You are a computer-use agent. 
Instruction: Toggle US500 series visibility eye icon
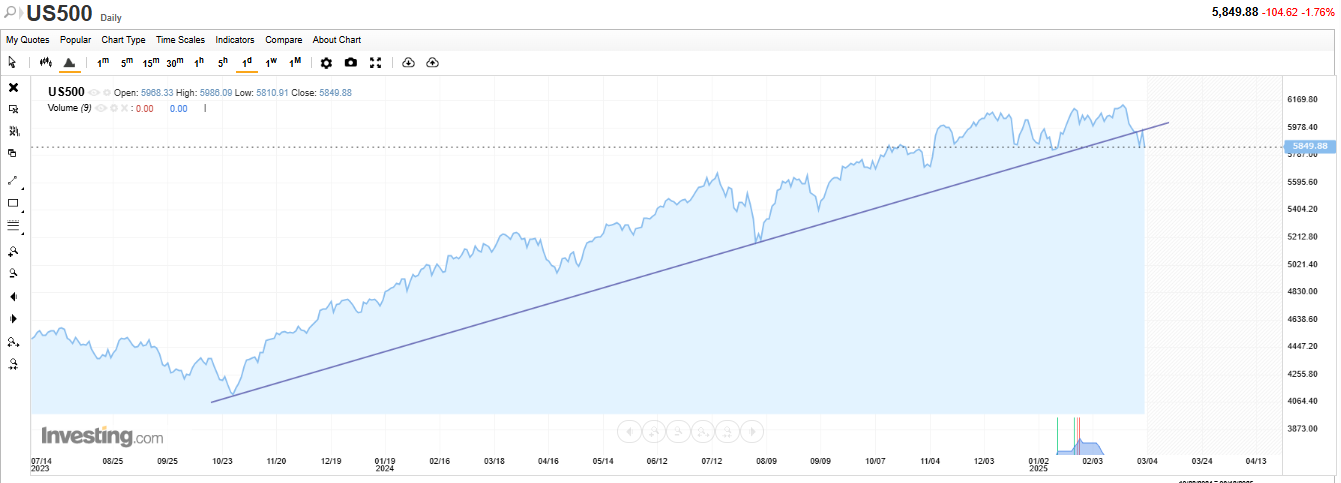pos(94,93)
